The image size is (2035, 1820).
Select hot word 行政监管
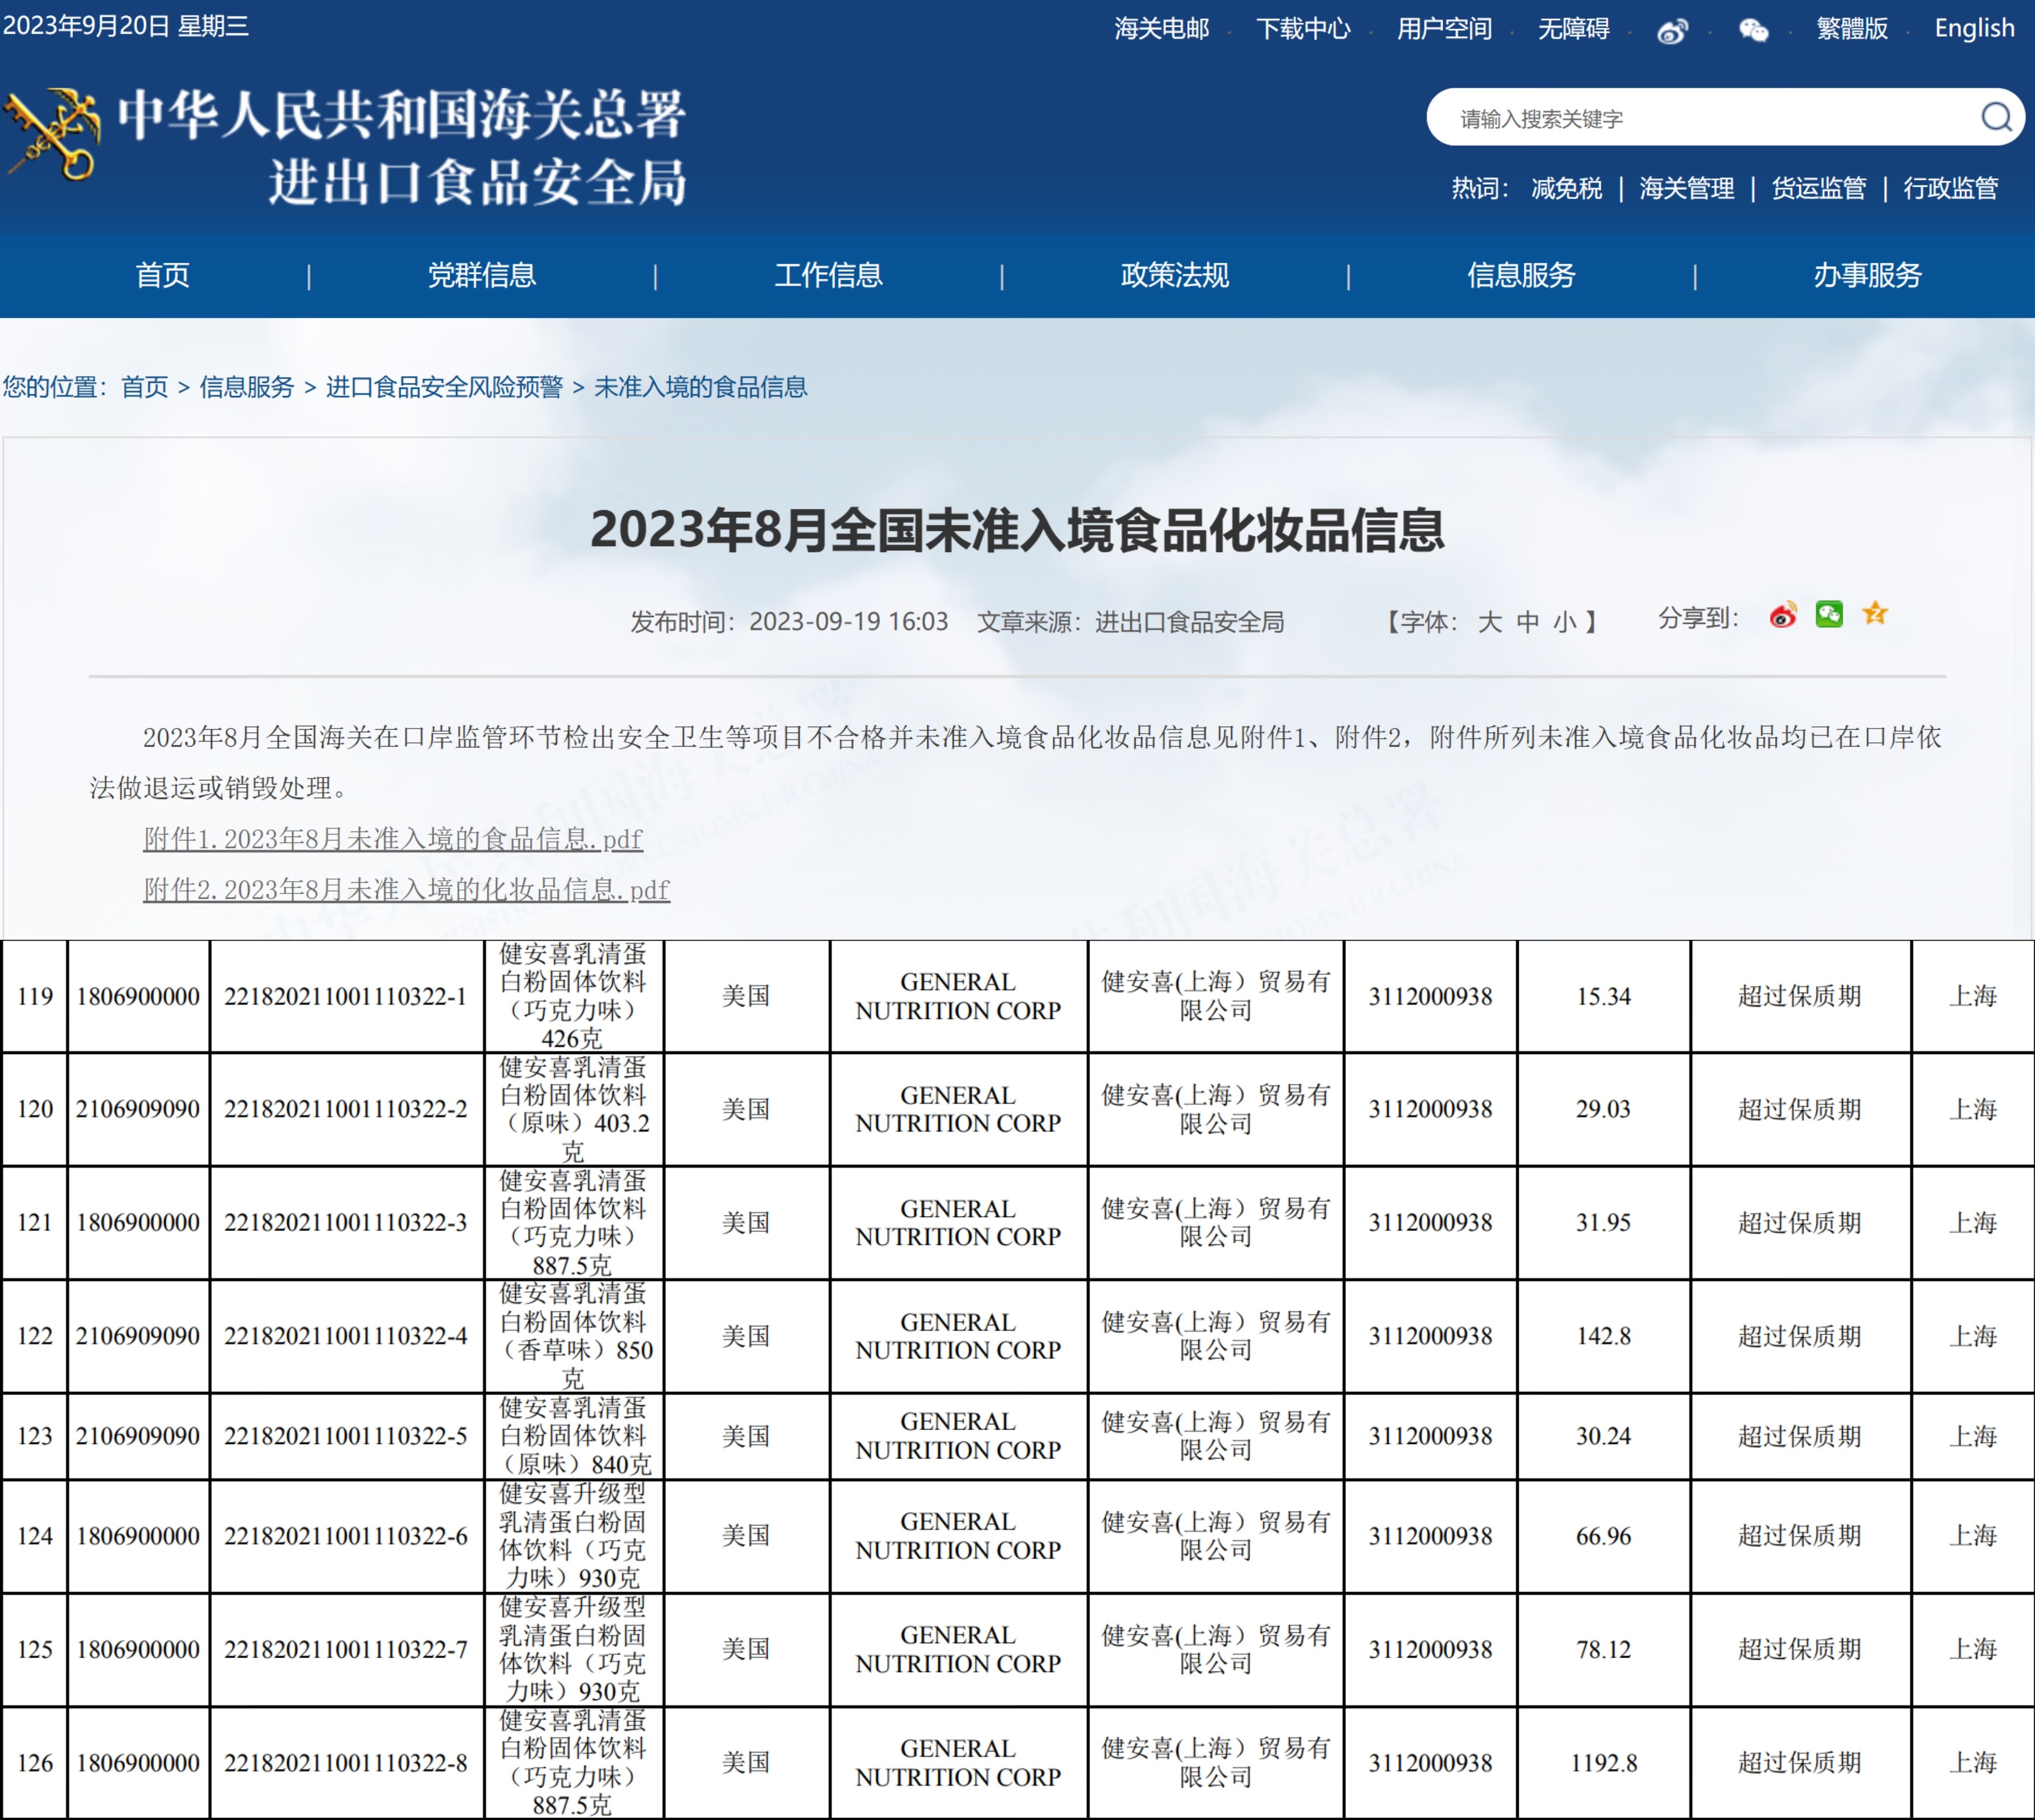pyautogui.click(x=1950, y=188)
